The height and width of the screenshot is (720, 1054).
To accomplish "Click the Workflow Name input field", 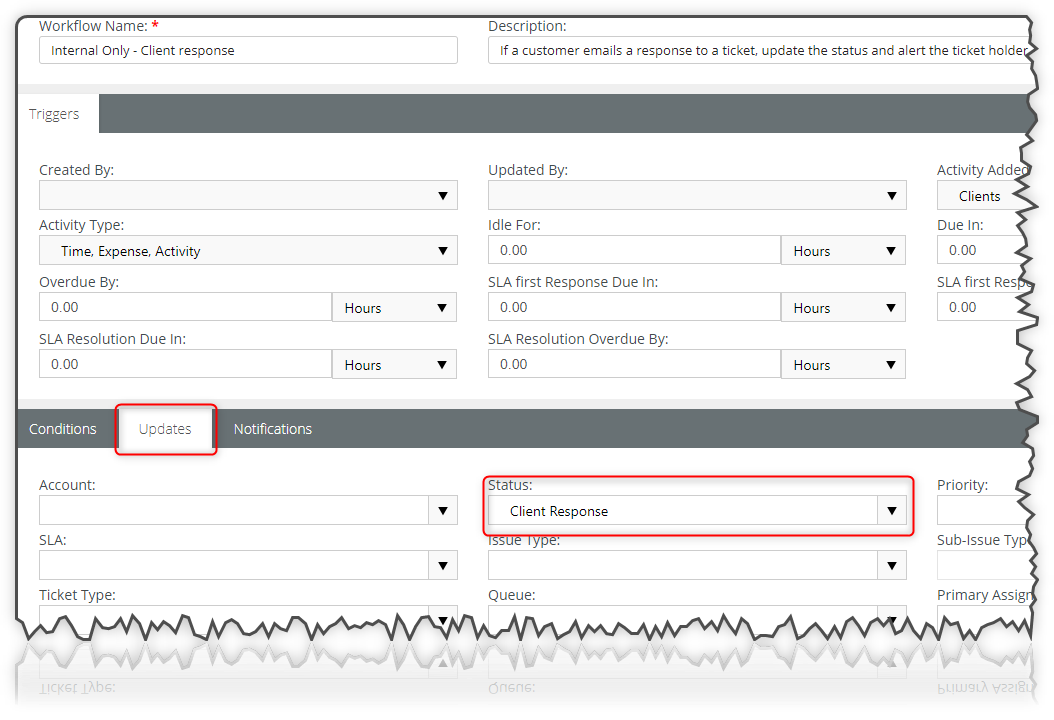I will [x=248, y=50].
